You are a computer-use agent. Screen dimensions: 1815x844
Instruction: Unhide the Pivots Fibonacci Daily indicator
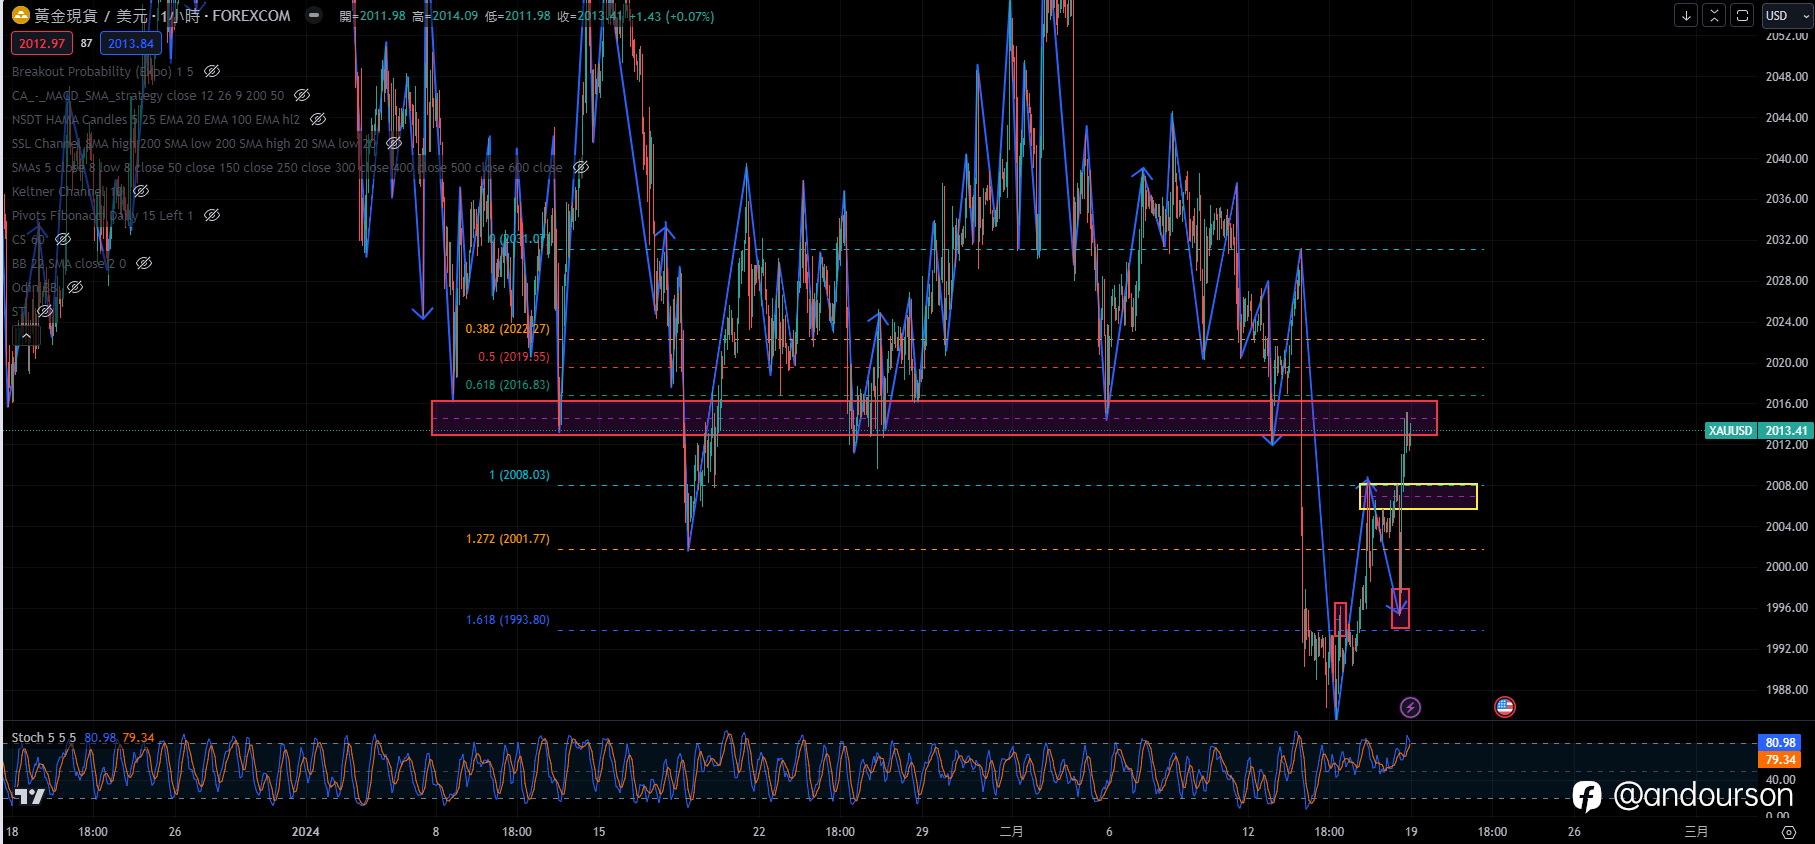pos(212,215)
